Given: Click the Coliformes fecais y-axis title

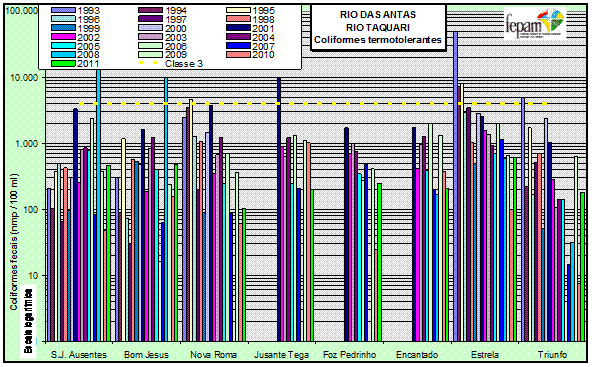Looking at the screenshot, I should point(14,242).
